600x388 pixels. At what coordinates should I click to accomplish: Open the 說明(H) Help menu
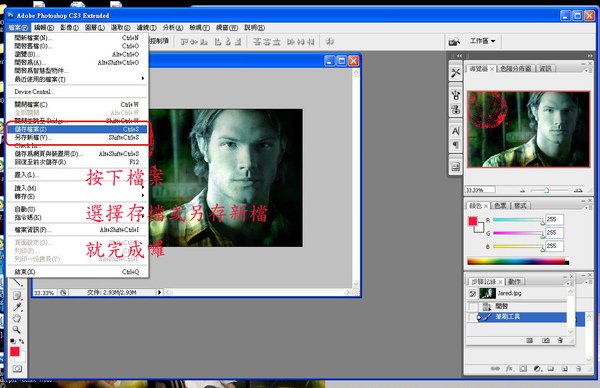(254, 28)
